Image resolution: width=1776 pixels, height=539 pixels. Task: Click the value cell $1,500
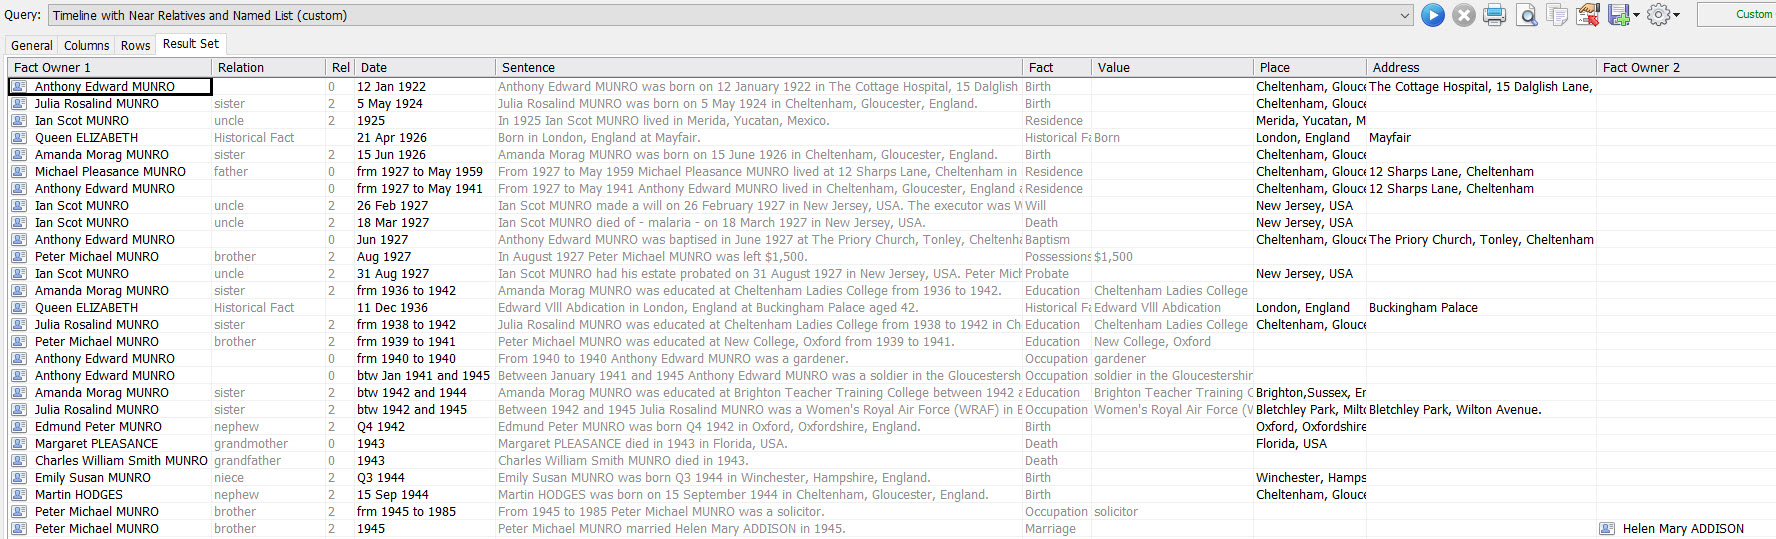[1113, 257]
